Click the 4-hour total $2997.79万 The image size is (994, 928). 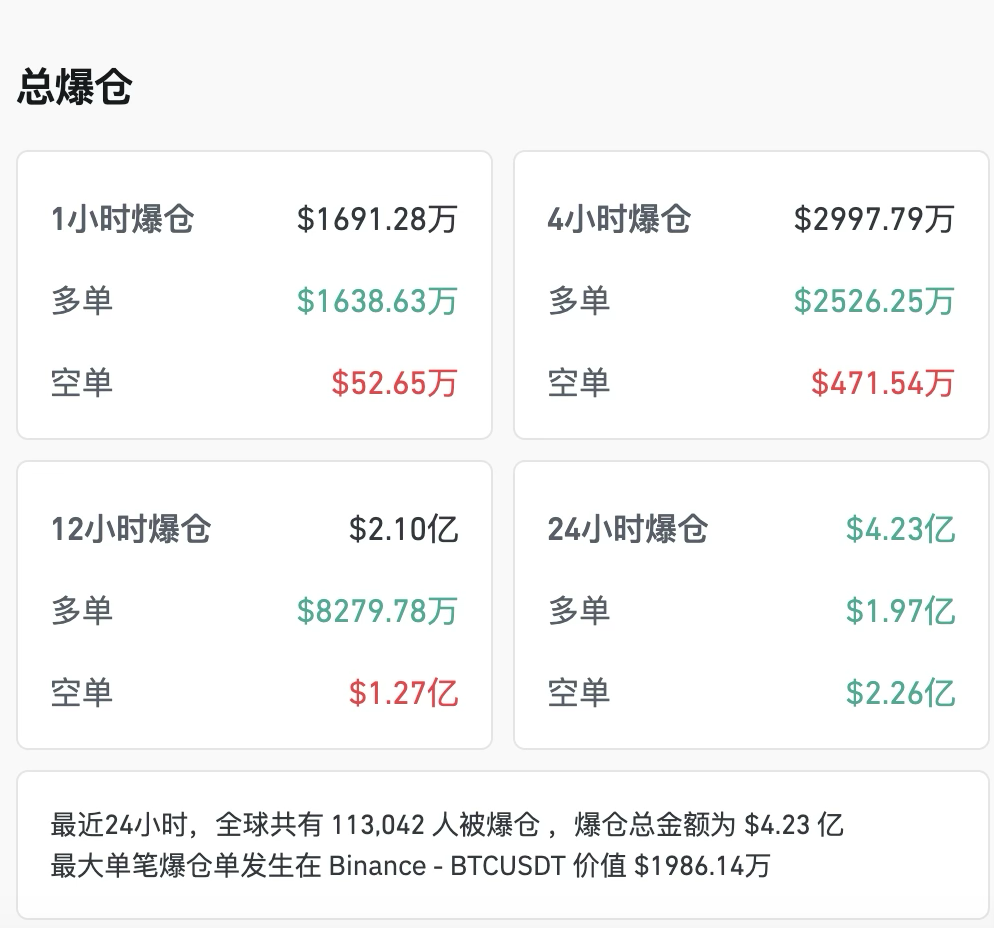pos(874,219)
